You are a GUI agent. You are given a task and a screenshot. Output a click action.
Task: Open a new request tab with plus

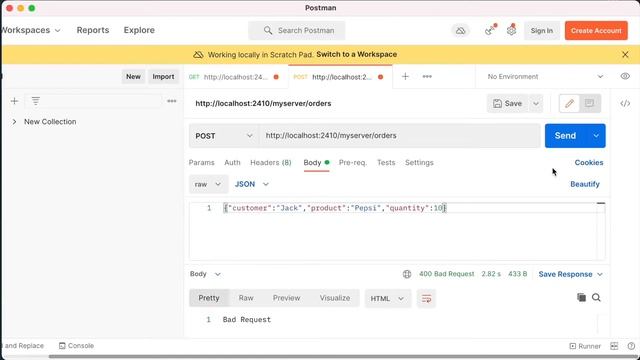pyautogui.click(x=405, y=76)
